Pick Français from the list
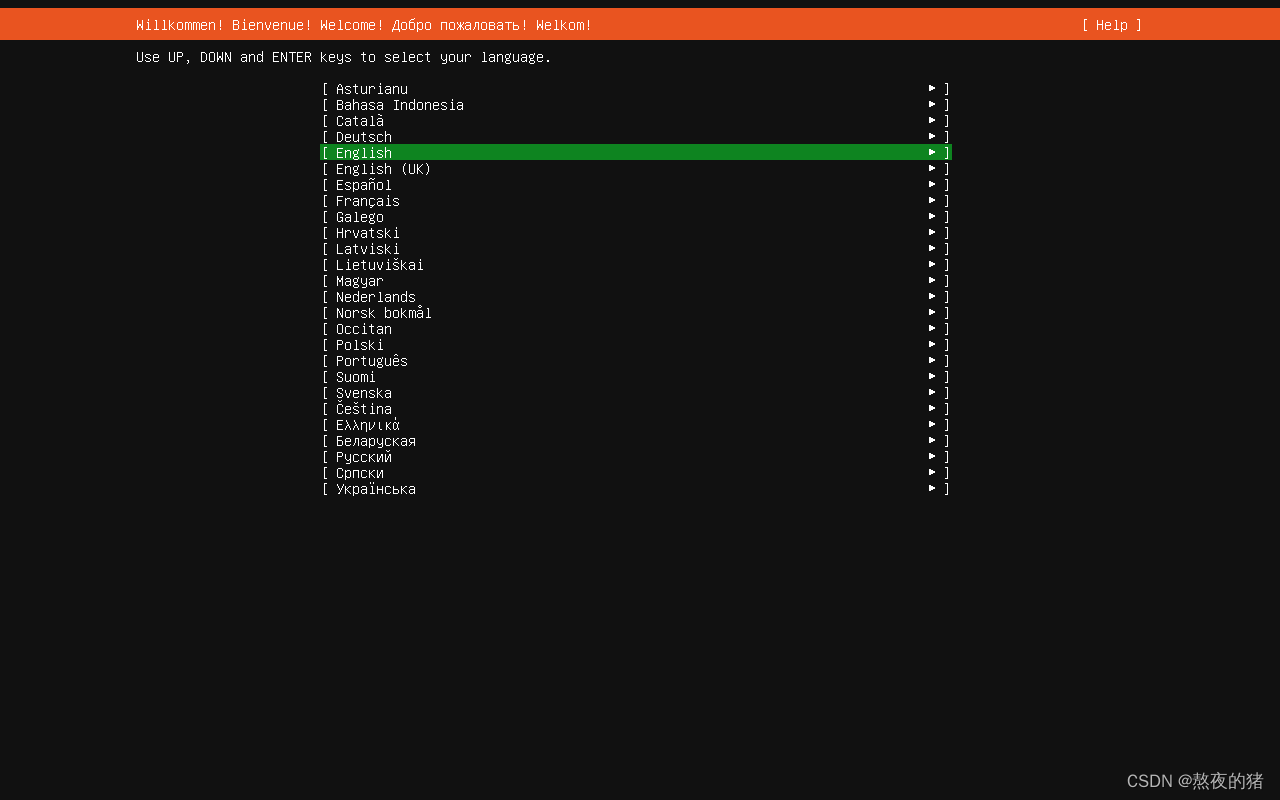The width and height of the screenshot is (1280, 800). coord(636,200)
